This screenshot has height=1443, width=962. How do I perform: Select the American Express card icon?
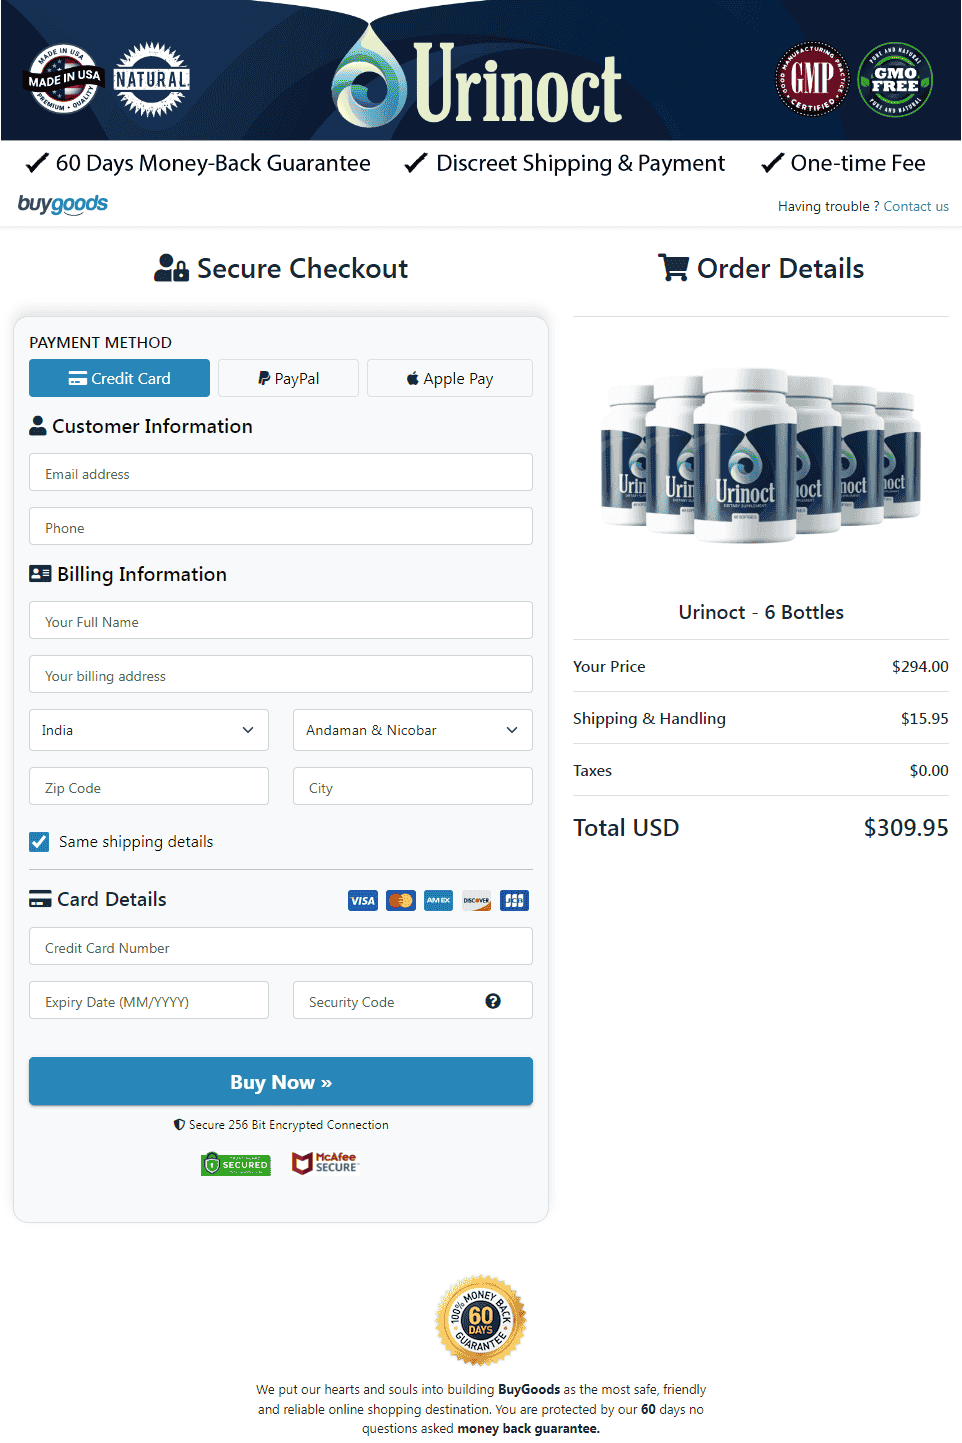[438, 900]
